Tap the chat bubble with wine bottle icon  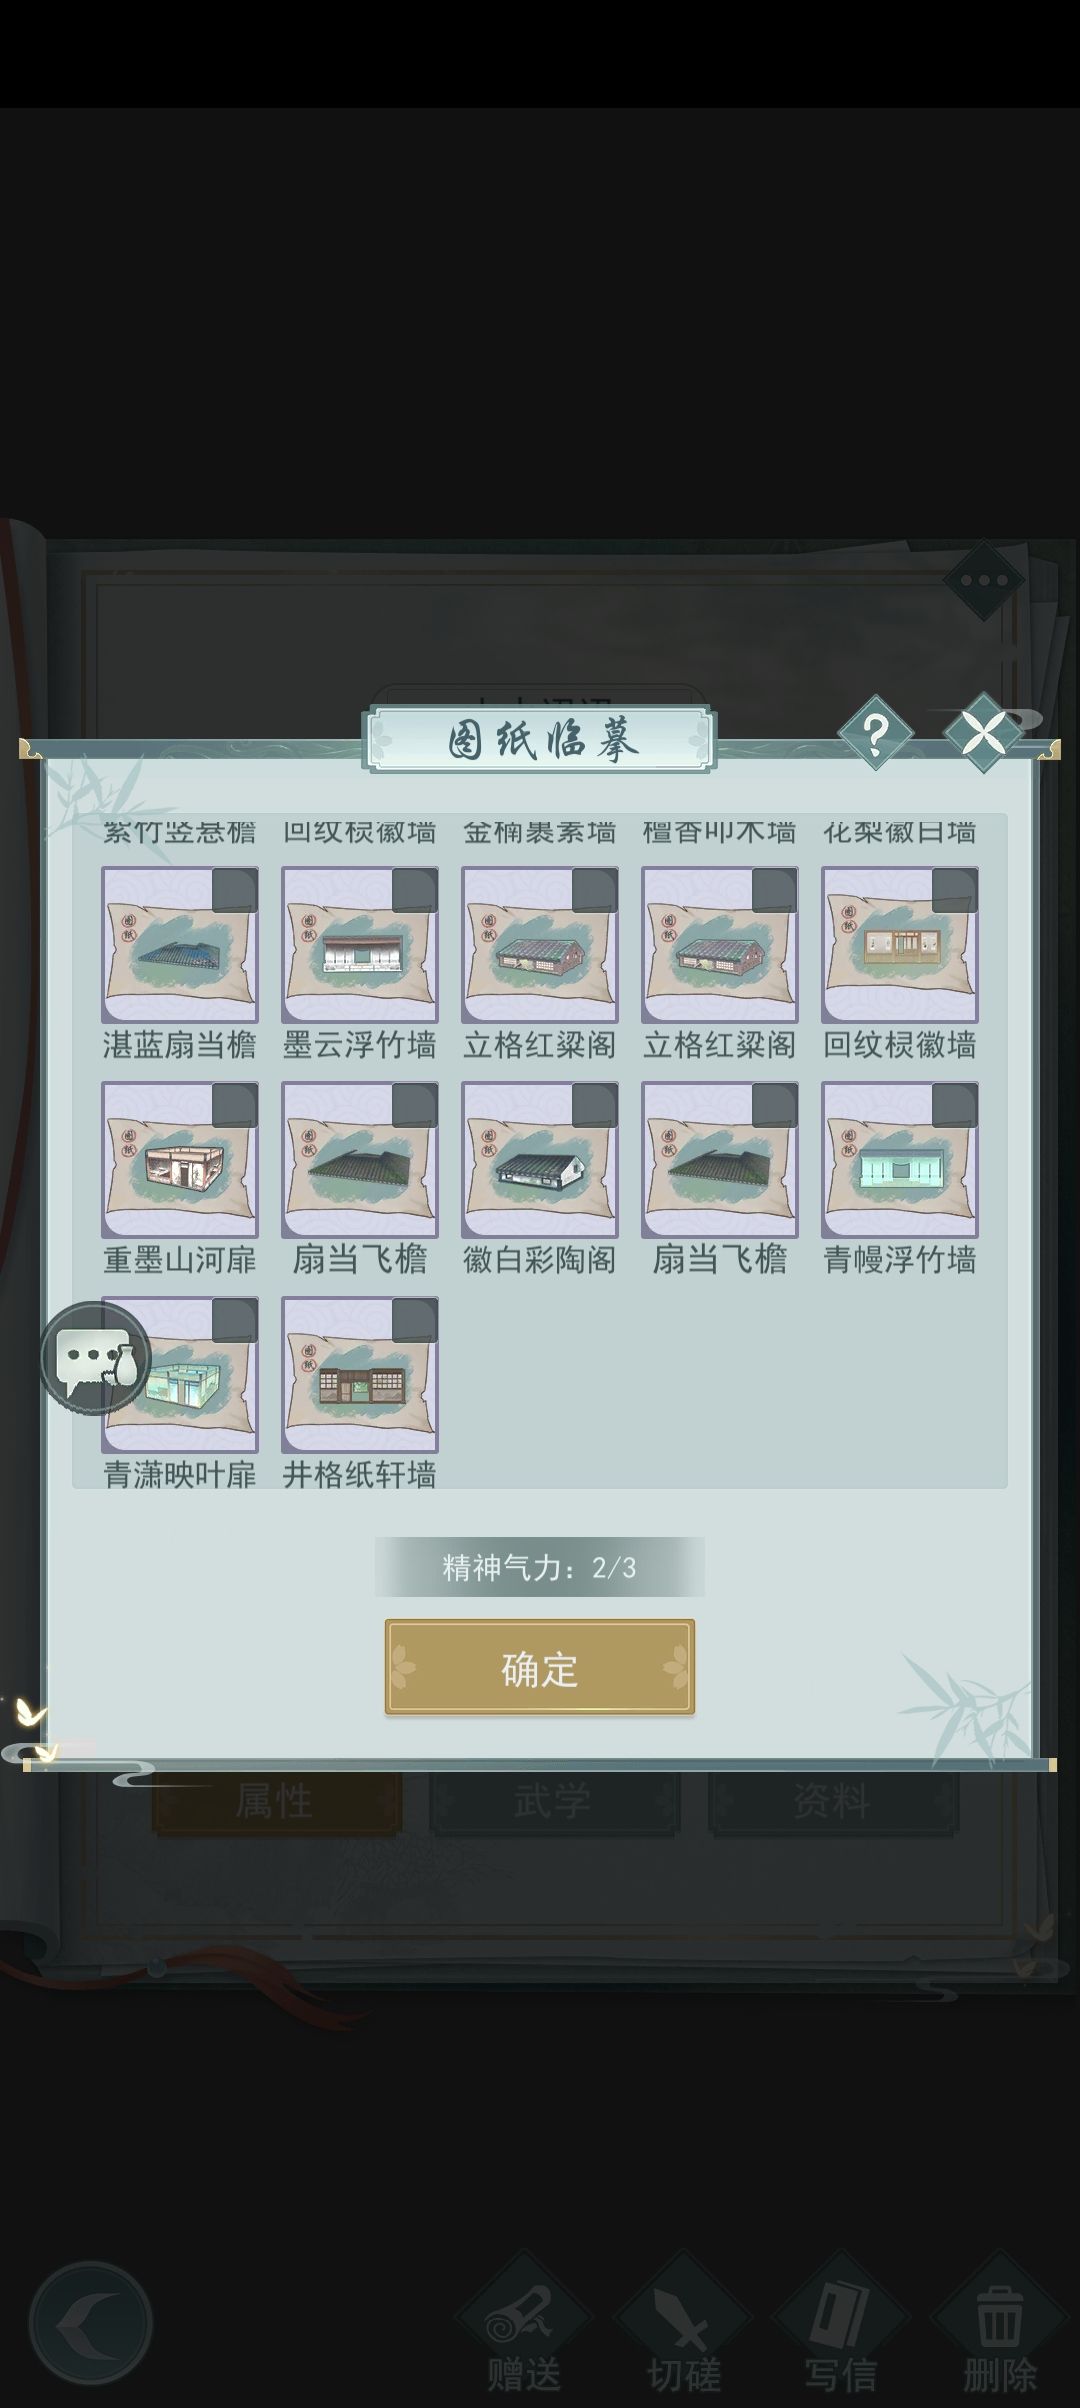(96, 1358)
